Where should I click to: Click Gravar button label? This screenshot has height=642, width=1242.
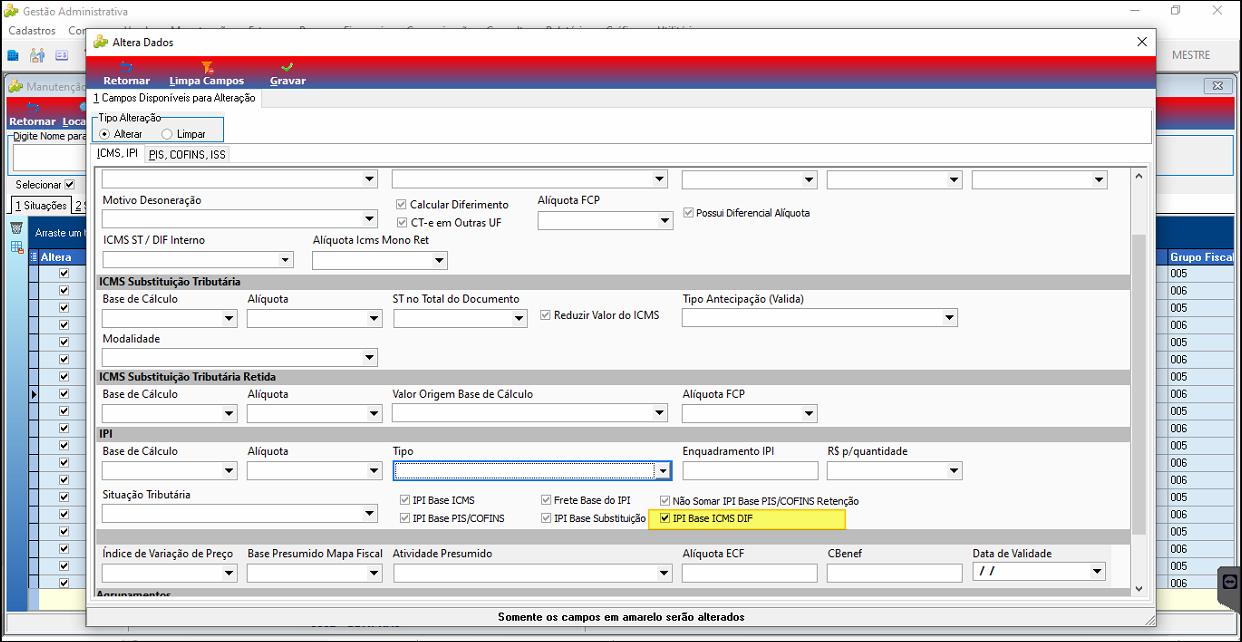(x=288, y=81)
